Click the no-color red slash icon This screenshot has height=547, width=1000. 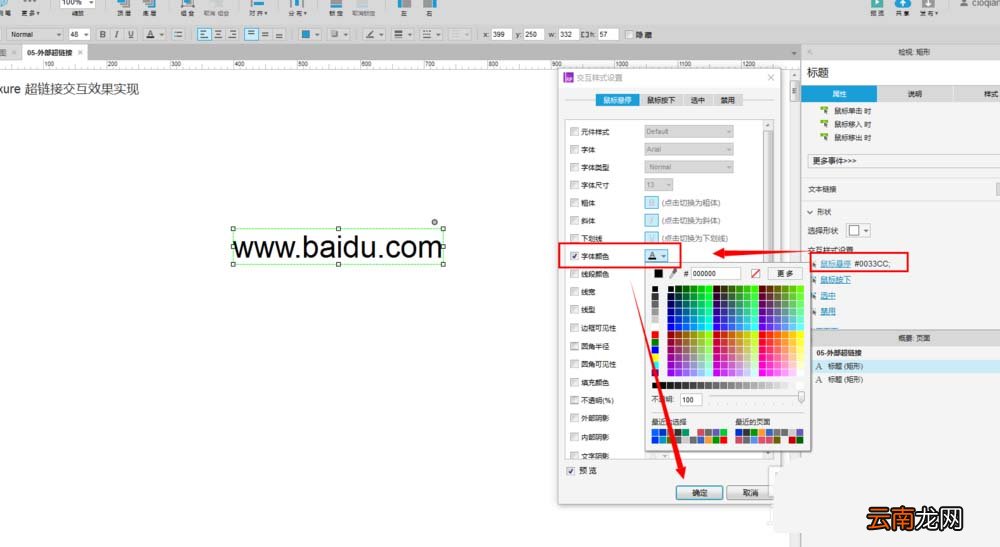756,274
